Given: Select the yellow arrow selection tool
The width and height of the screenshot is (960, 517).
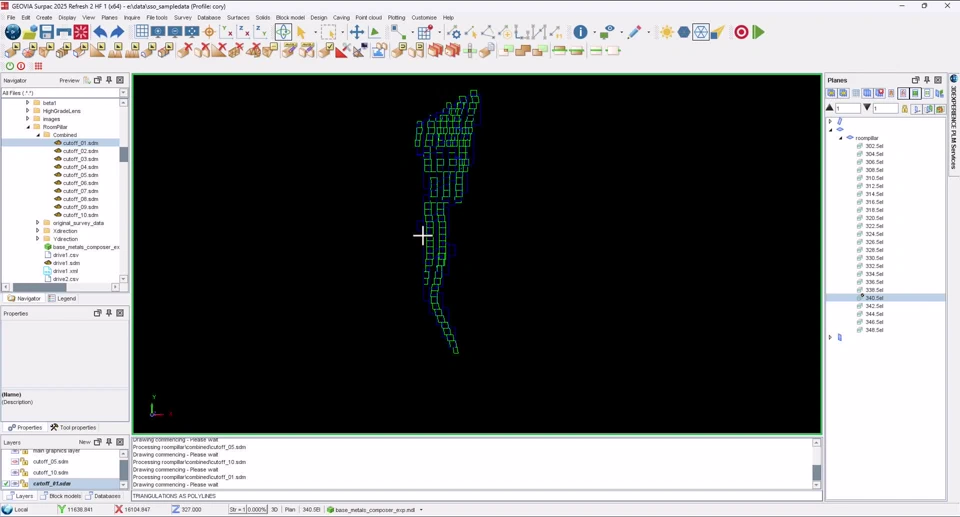Looking at the screenshot, I should coord(300,32).
